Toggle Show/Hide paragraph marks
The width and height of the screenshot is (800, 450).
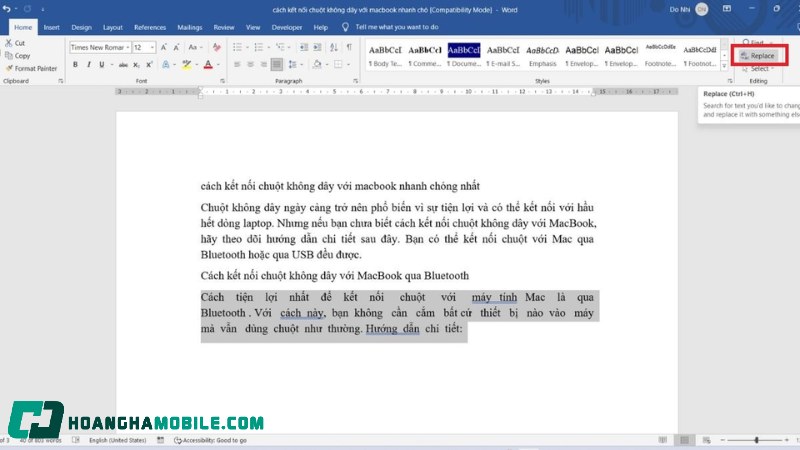349,47
